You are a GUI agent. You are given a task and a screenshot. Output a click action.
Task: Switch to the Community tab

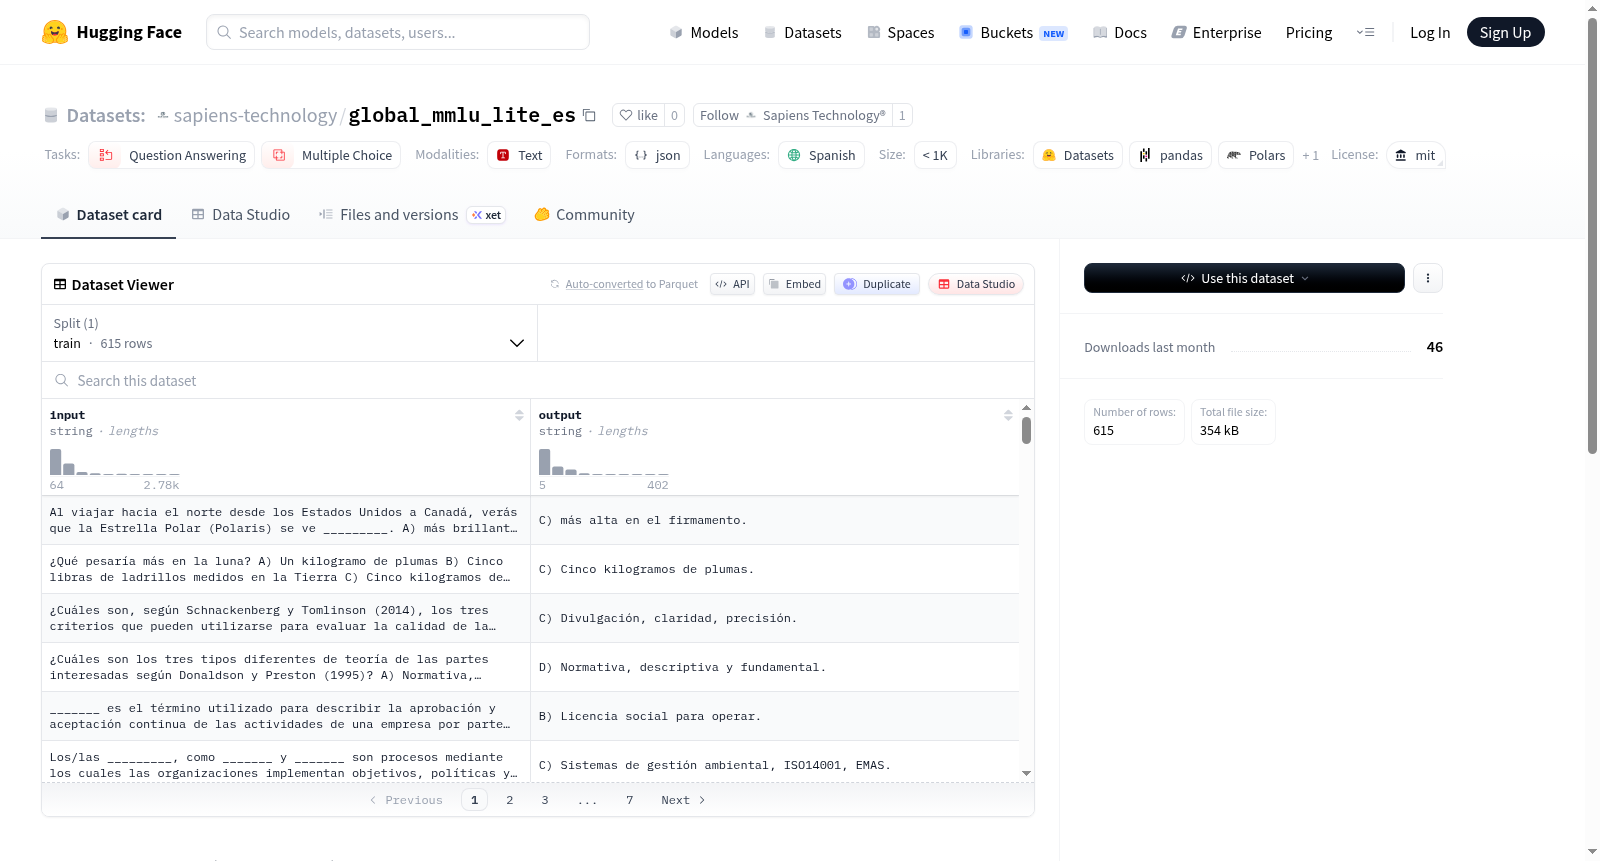(x=585, y=214)
